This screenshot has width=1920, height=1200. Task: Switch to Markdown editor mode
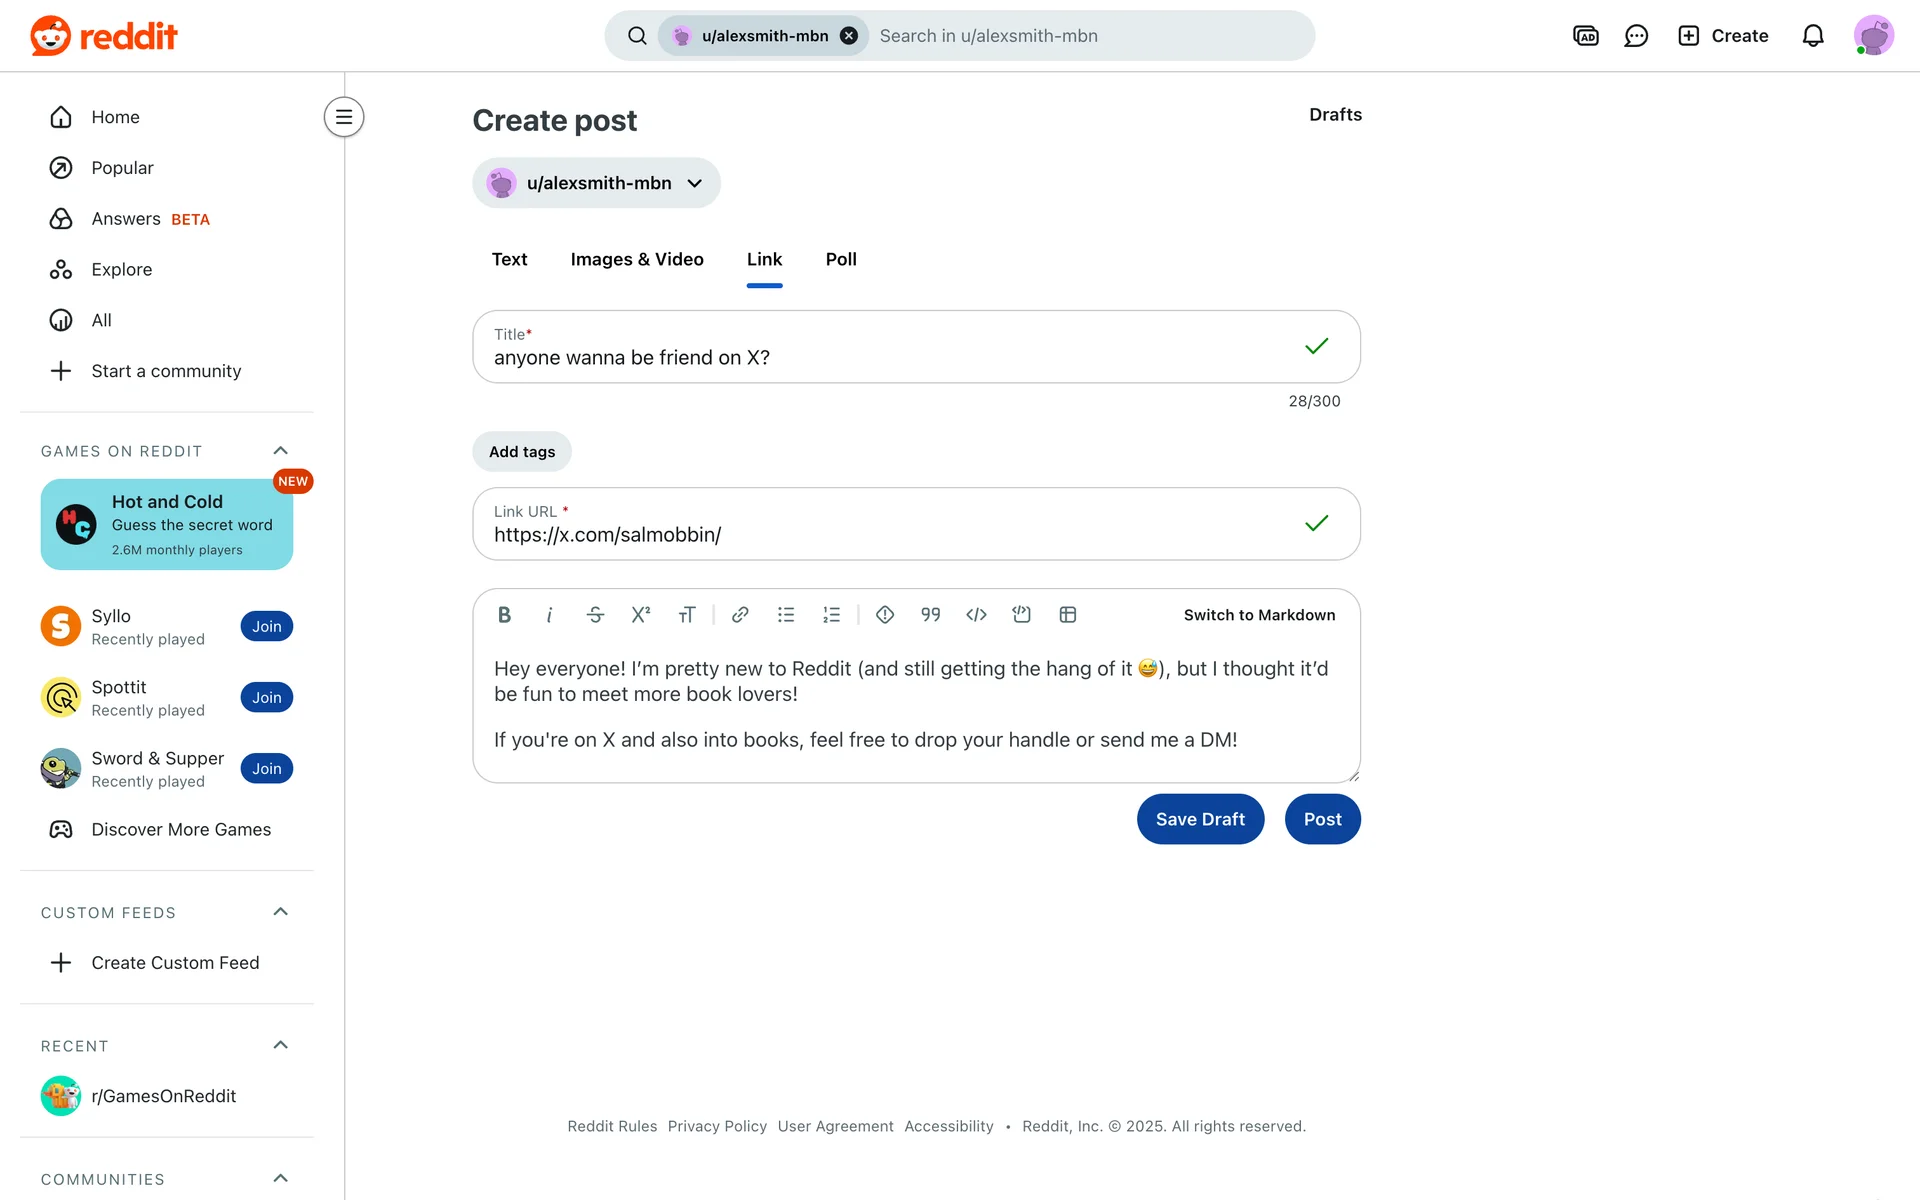click(1259, 615)
